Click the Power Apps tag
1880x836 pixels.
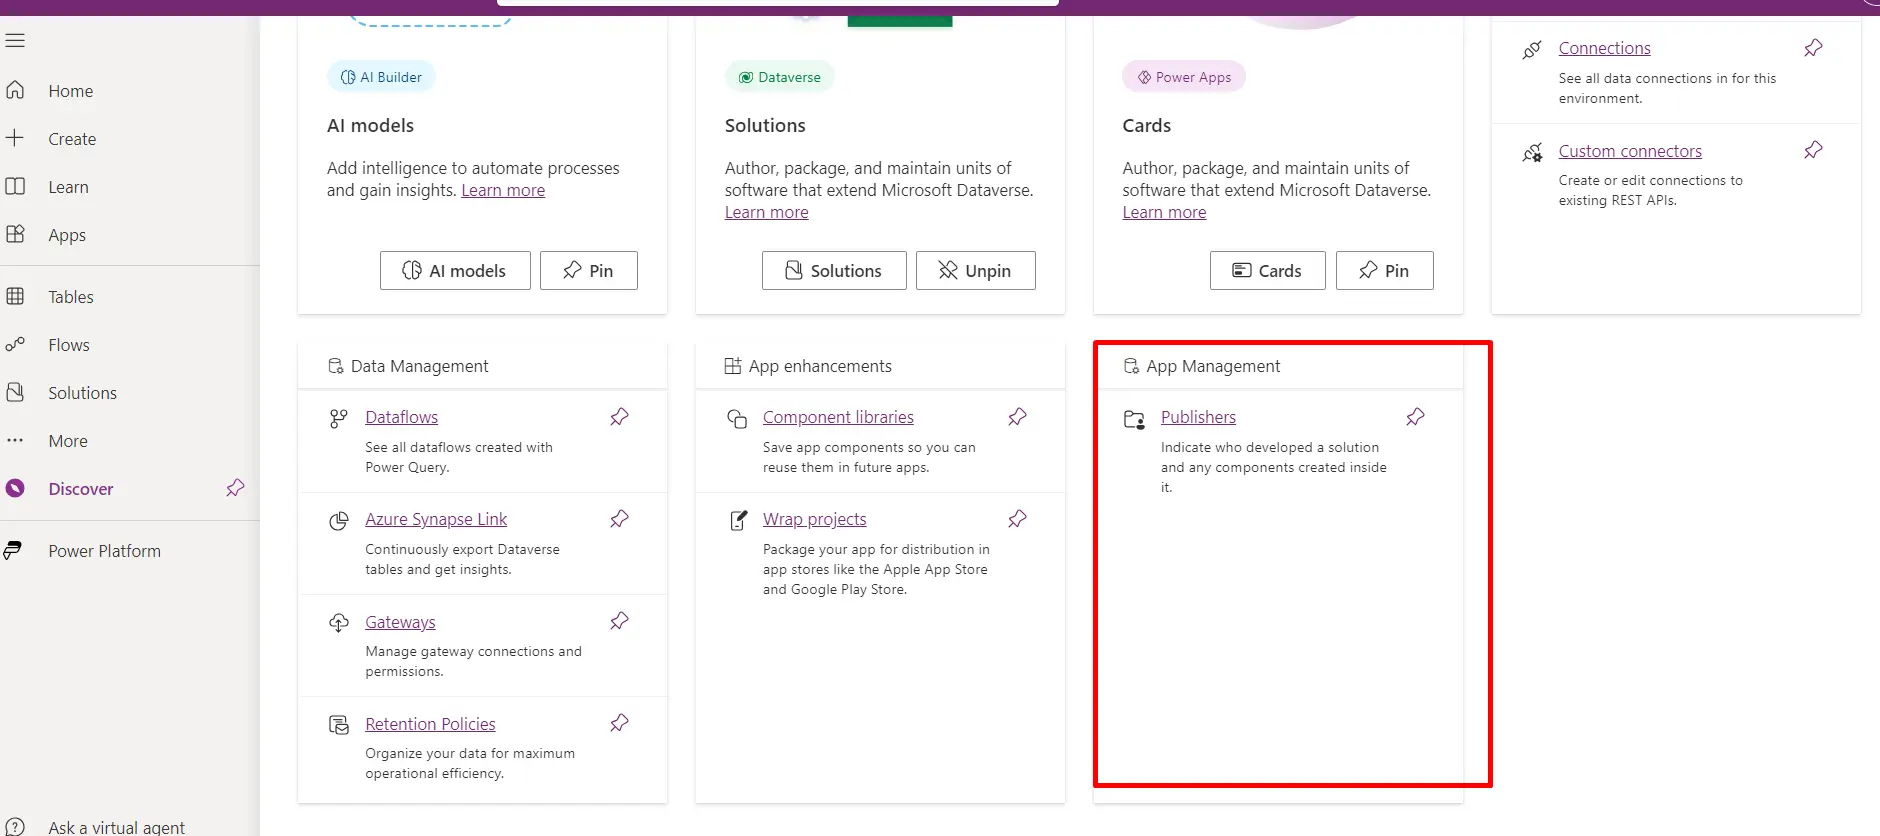pyautogui.click(x=1184, y=77)
